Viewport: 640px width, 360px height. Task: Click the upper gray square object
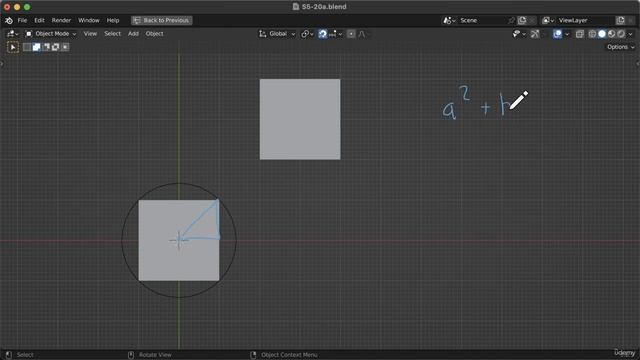click(x=300, y=119)
